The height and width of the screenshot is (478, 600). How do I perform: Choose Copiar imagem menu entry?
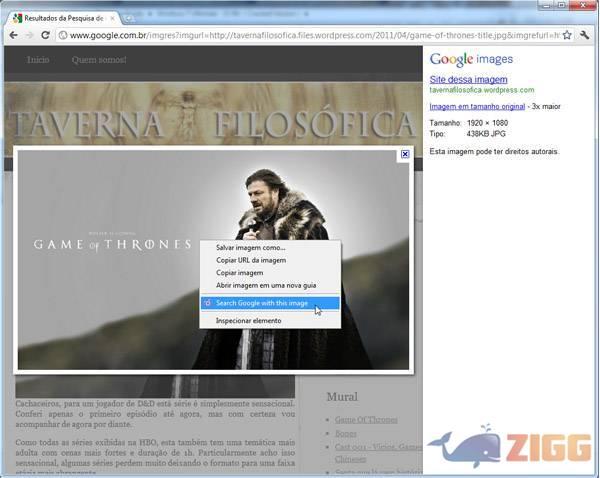point(240,272)
